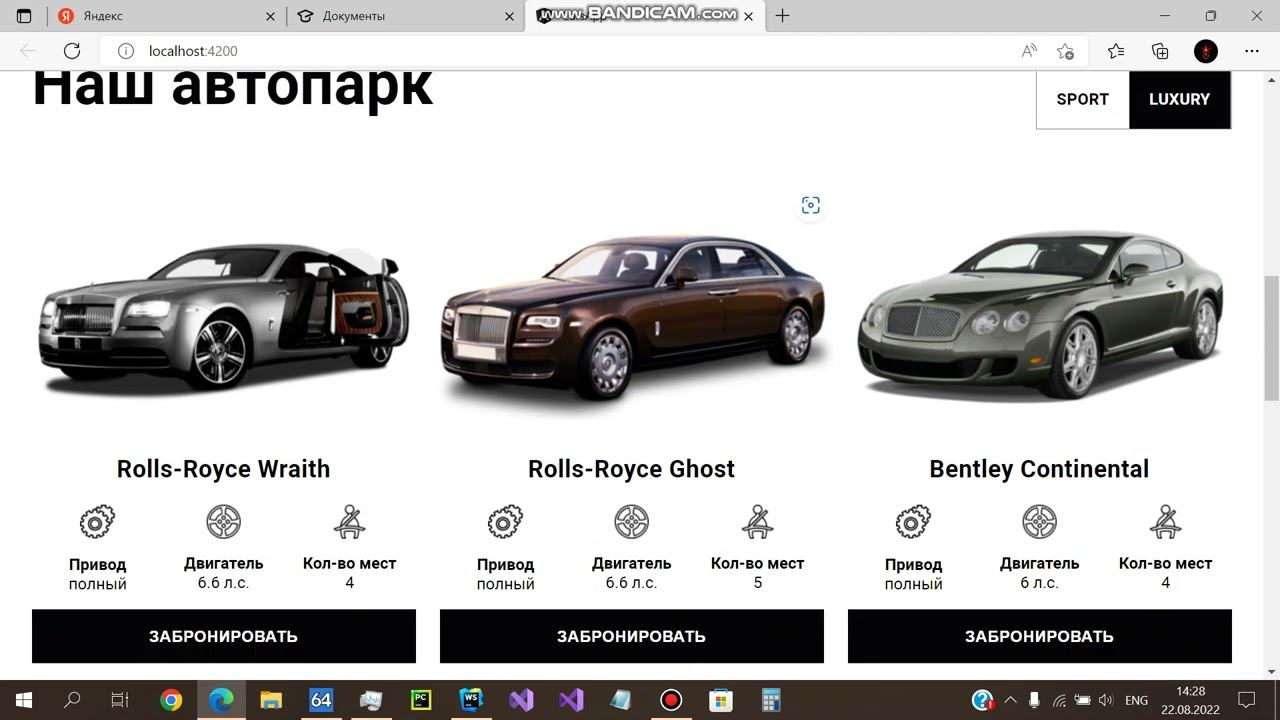The width and height of the screenshot is (1280, 720).
Task: Open the tab actions menu icon
Action: click(x=24, y=16)
